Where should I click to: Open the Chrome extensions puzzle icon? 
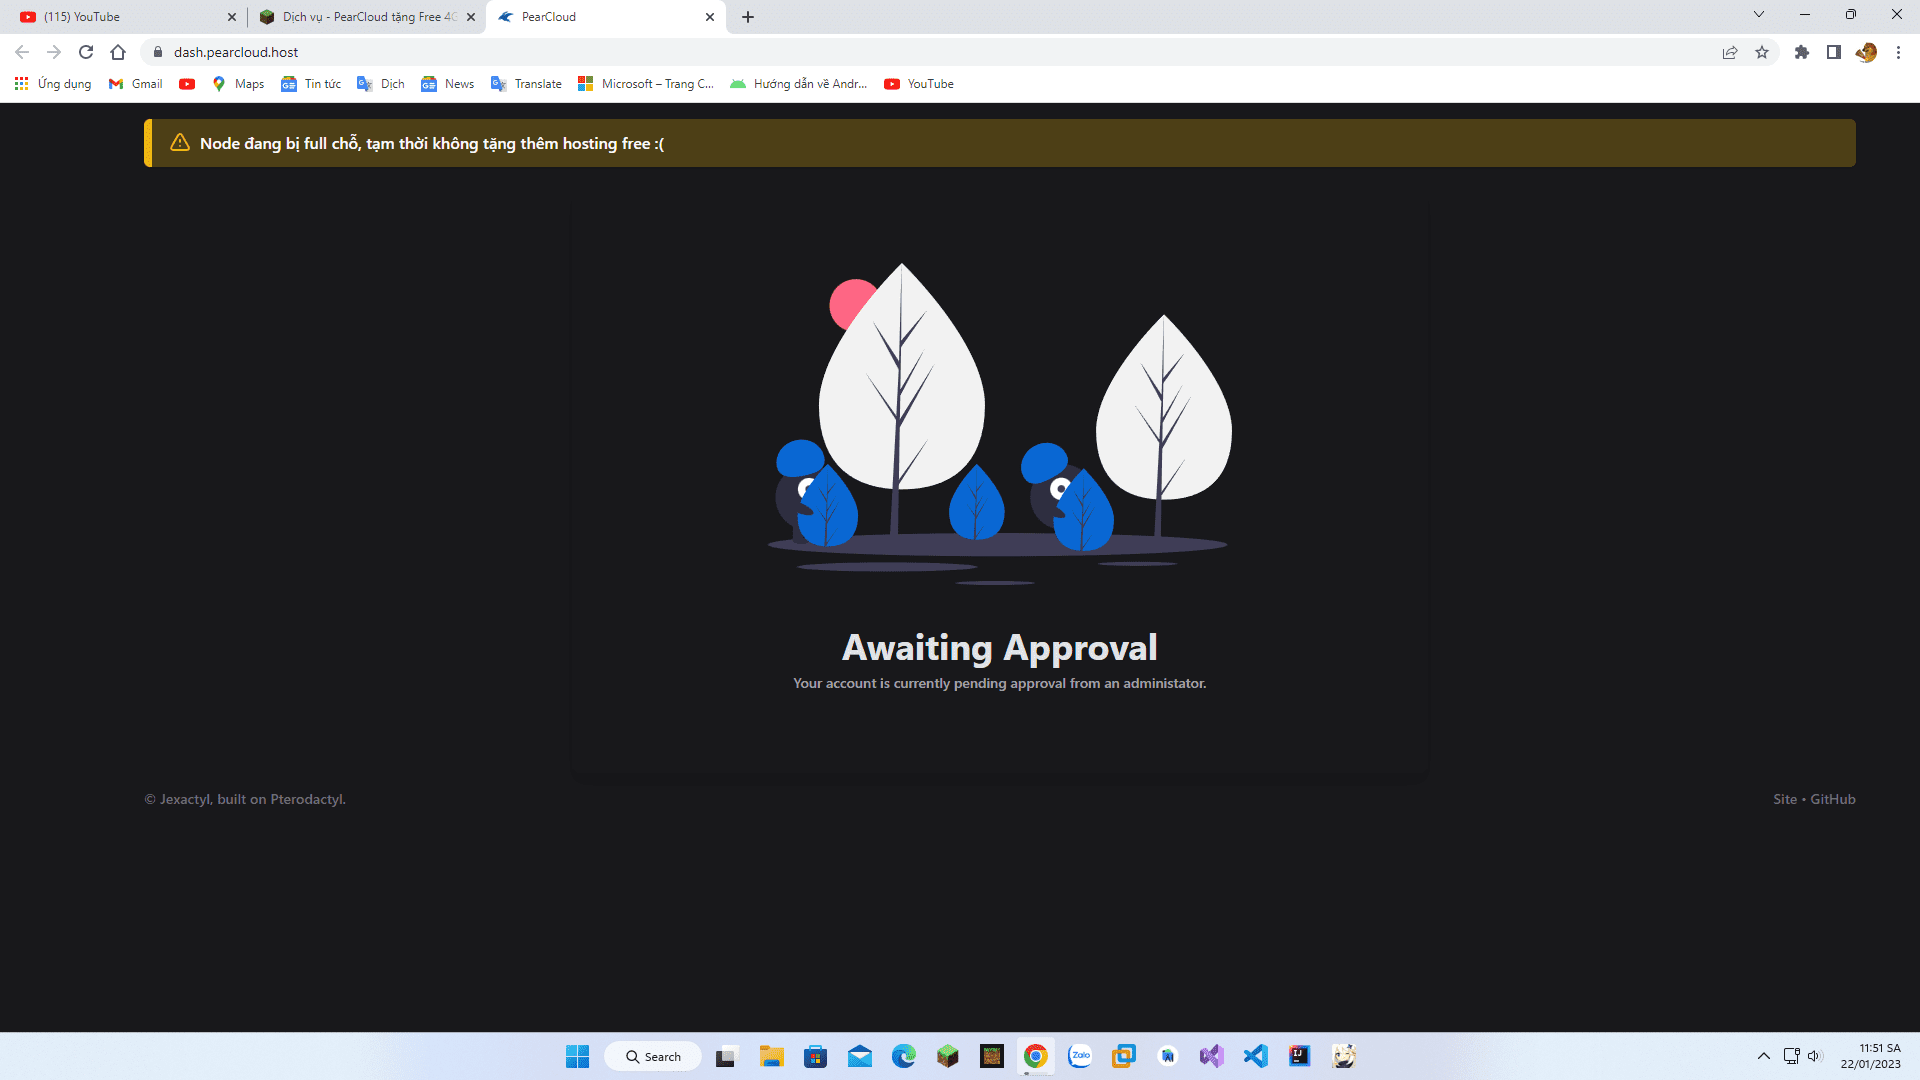click(x=1802, y=52)
